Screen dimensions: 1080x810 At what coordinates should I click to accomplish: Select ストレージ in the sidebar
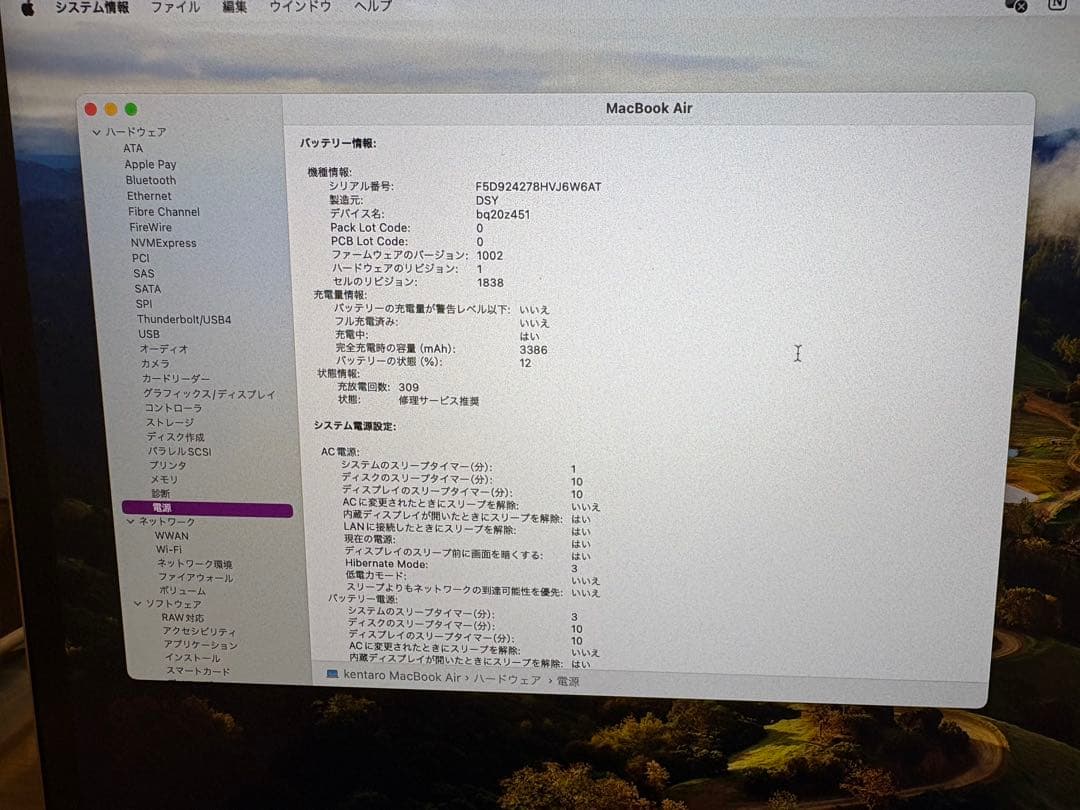[x=170, y=422]
